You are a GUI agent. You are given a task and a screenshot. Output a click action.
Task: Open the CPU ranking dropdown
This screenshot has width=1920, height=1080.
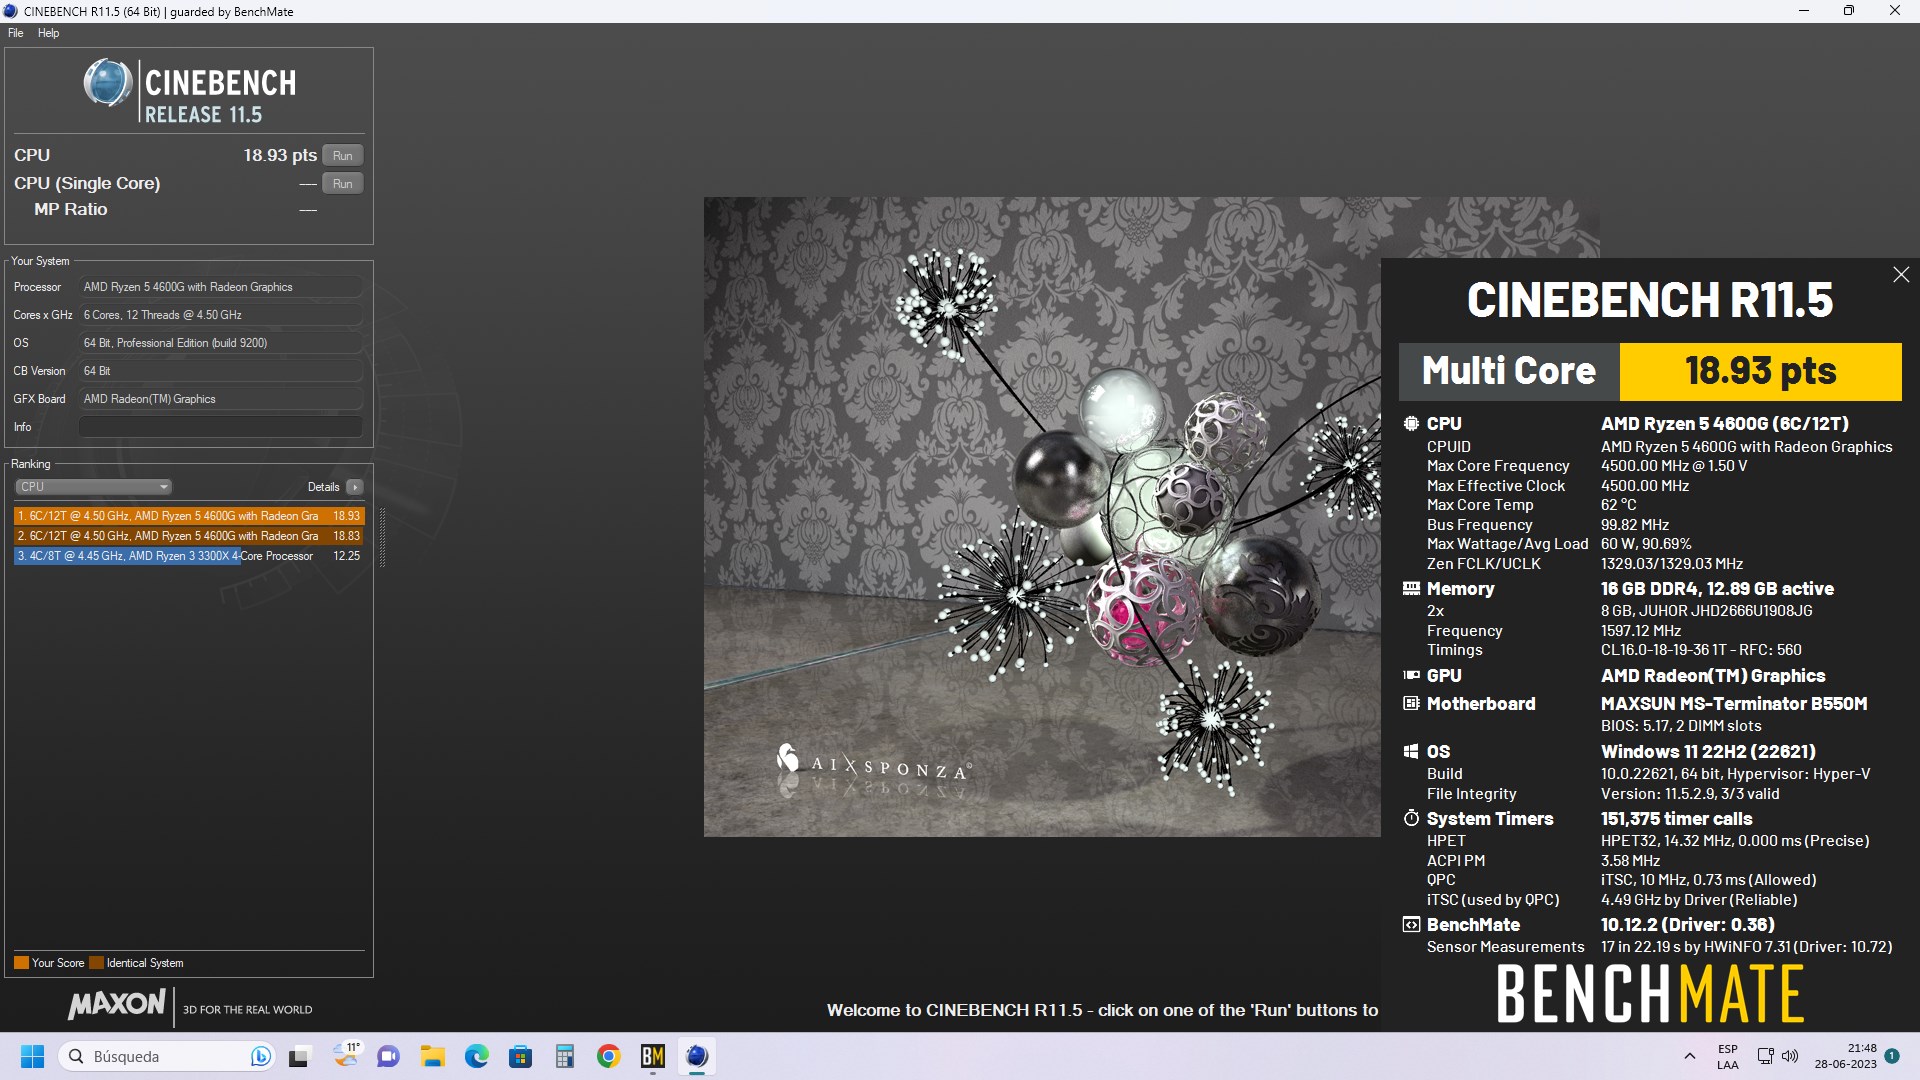tap(93, 487)
